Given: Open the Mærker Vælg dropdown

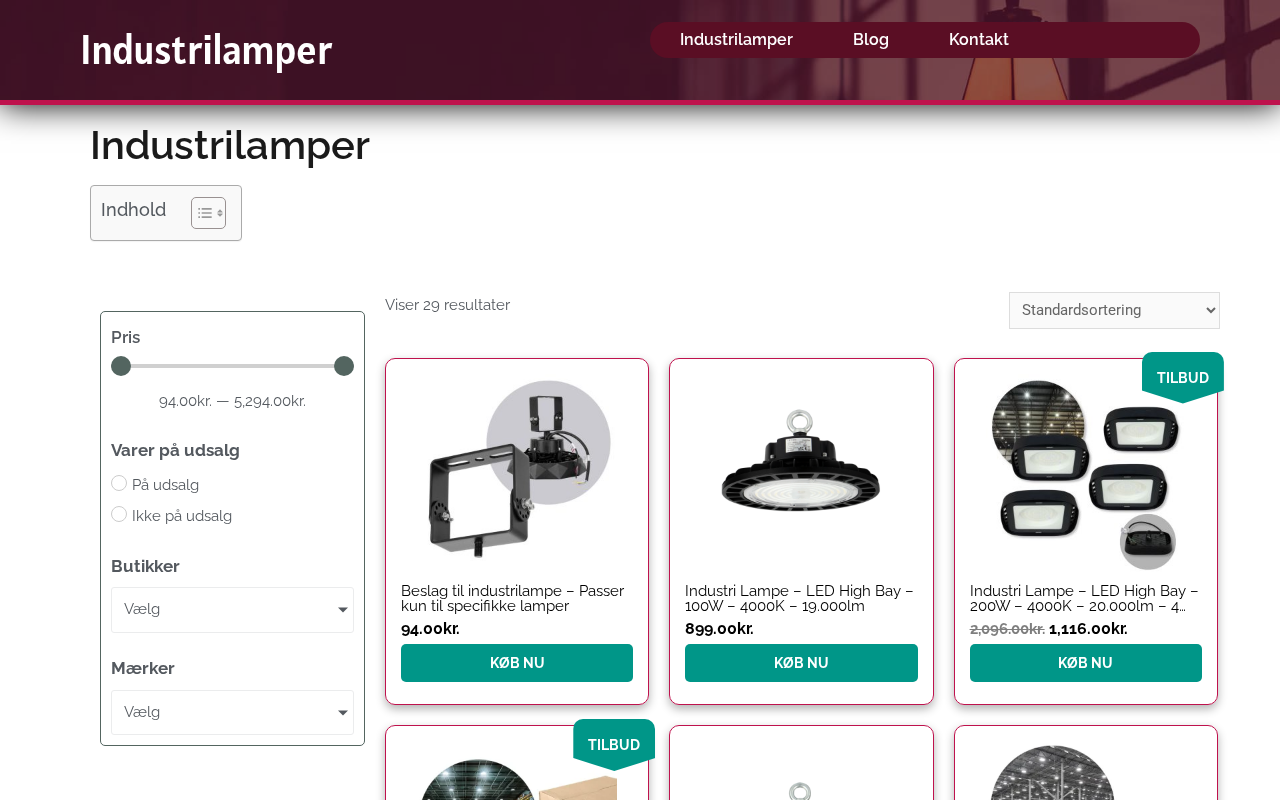Looking at the screenshot, I should (232, 712).
